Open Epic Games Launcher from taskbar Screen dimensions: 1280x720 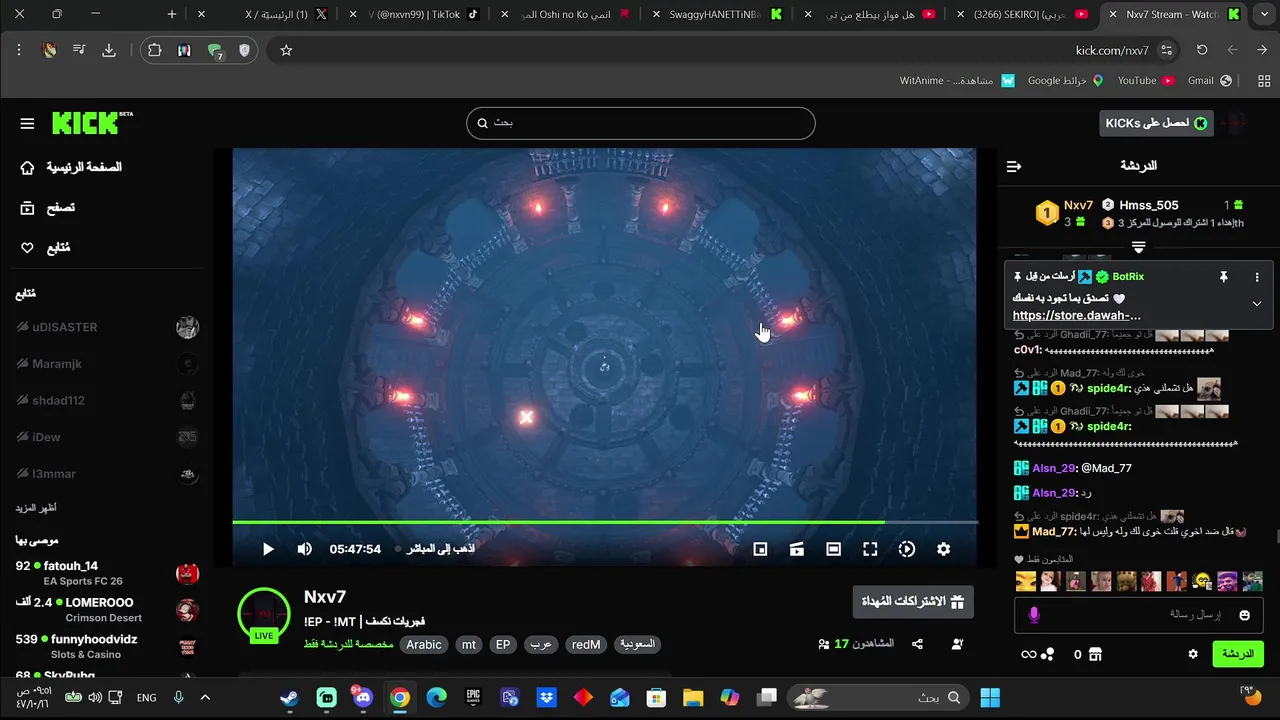pyautogui.click(x=474, y=697)
